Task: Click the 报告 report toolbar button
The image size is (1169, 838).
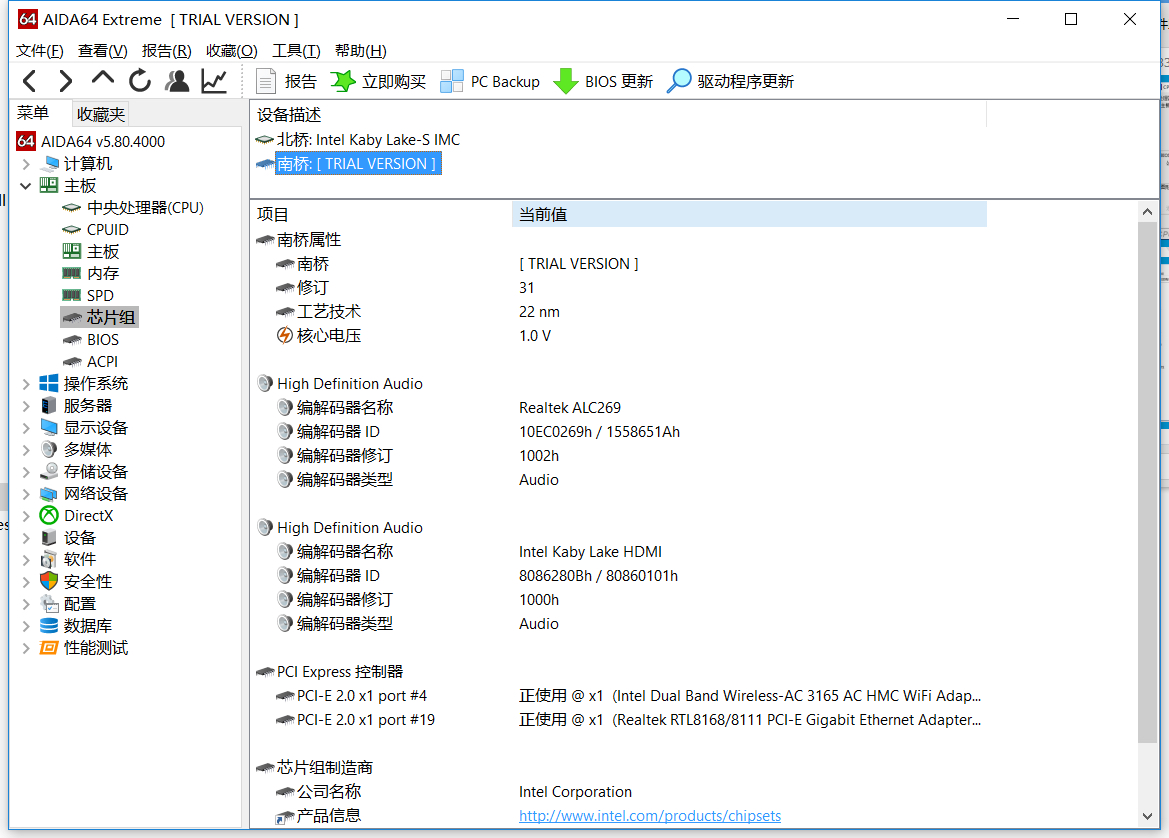Action: (286, 81)
